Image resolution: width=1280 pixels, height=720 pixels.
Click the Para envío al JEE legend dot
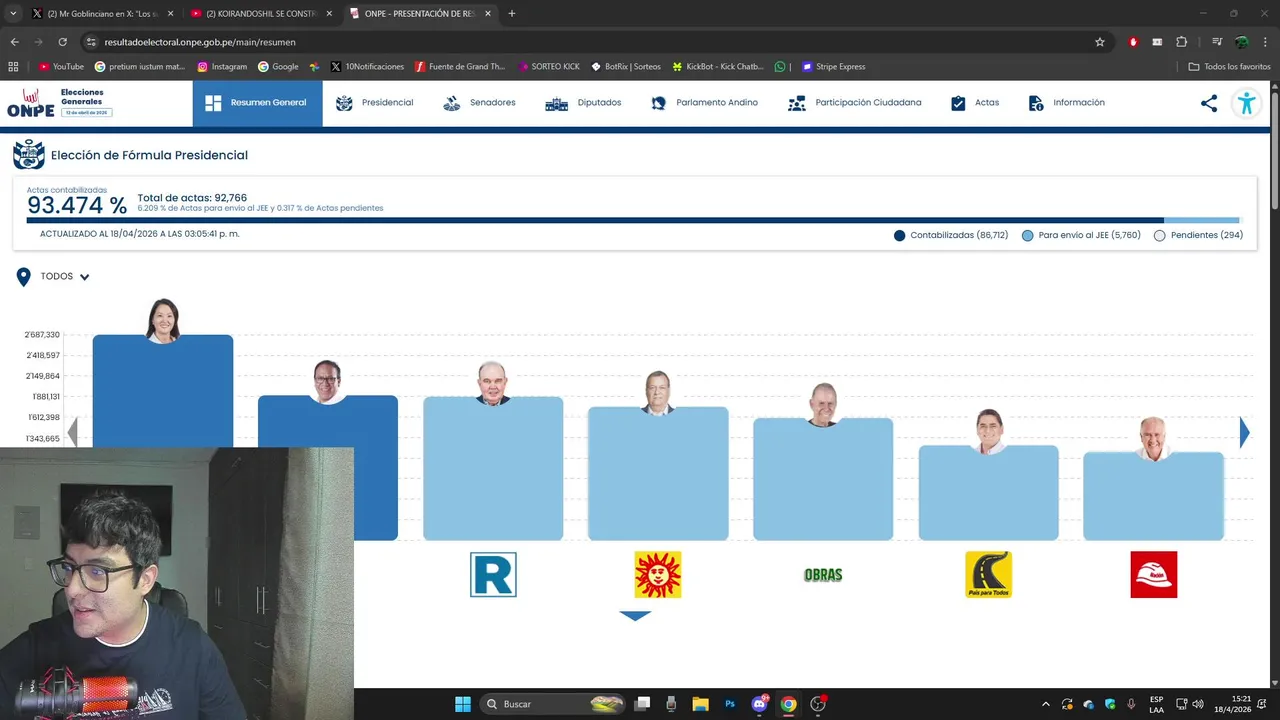tap(1028, 236)
